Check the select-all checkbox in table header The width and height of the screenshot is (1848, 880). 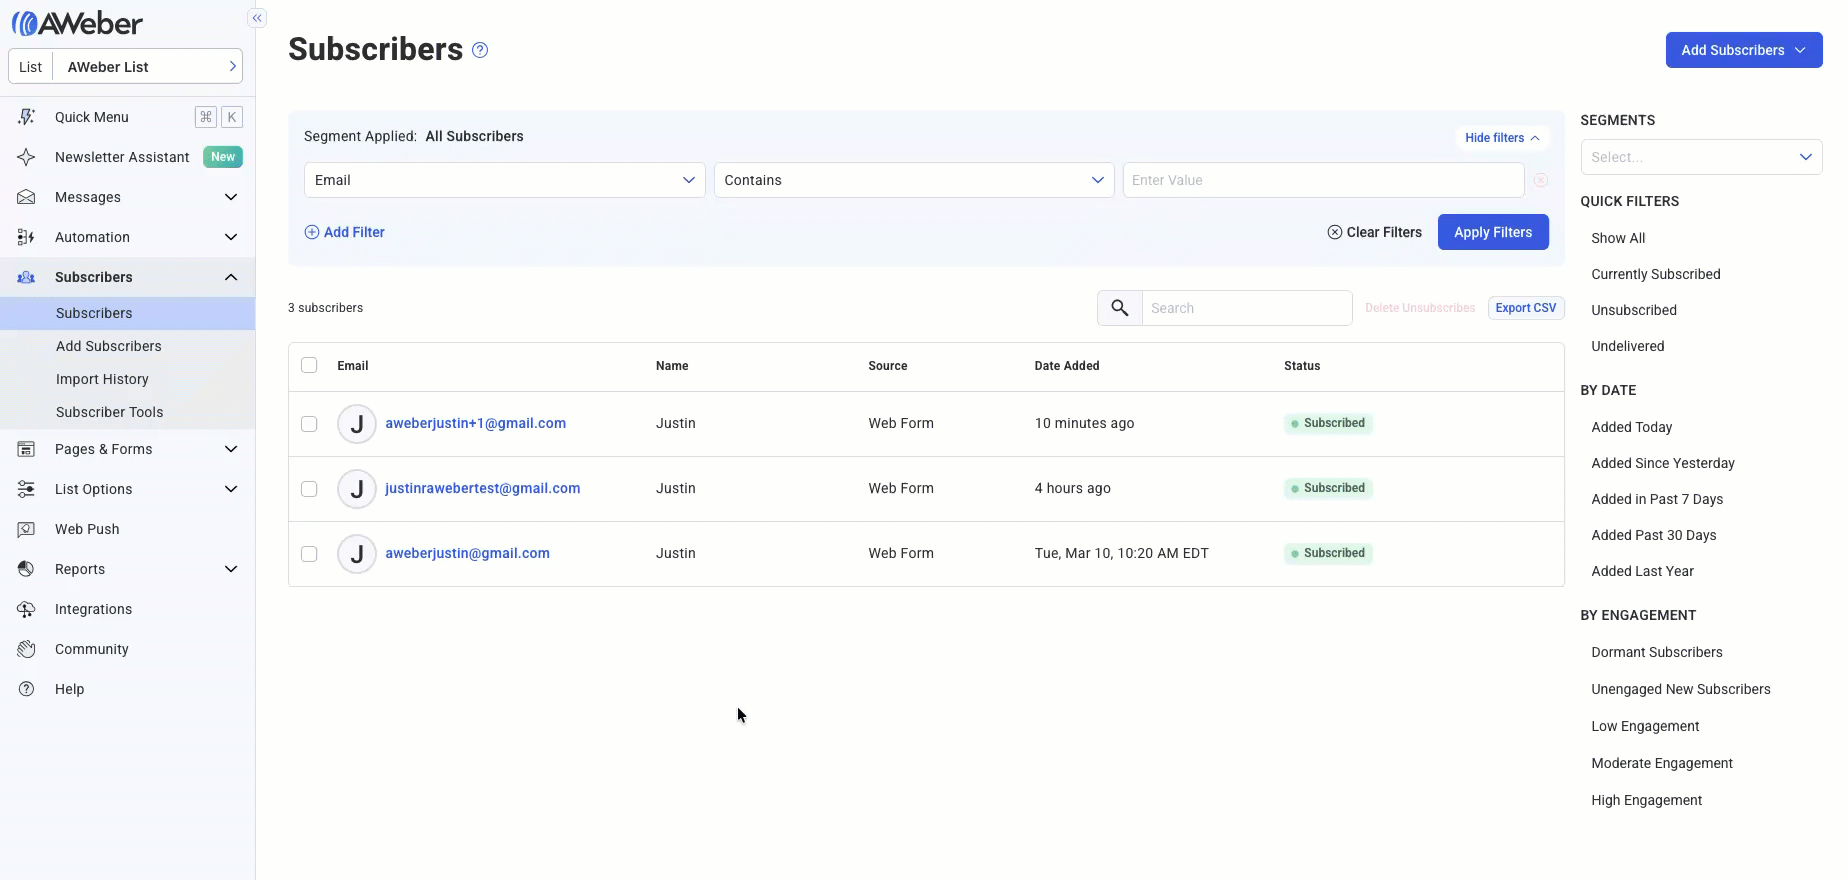click(309, 365)
